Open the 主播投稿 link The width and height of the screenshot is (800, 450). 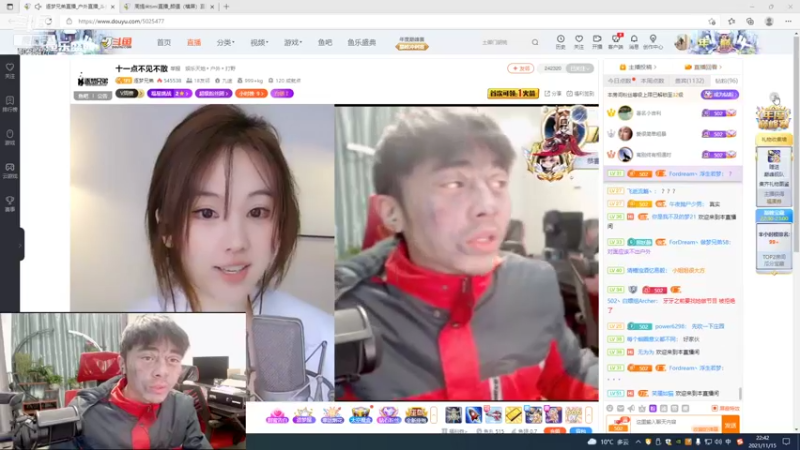pos(638,67)
